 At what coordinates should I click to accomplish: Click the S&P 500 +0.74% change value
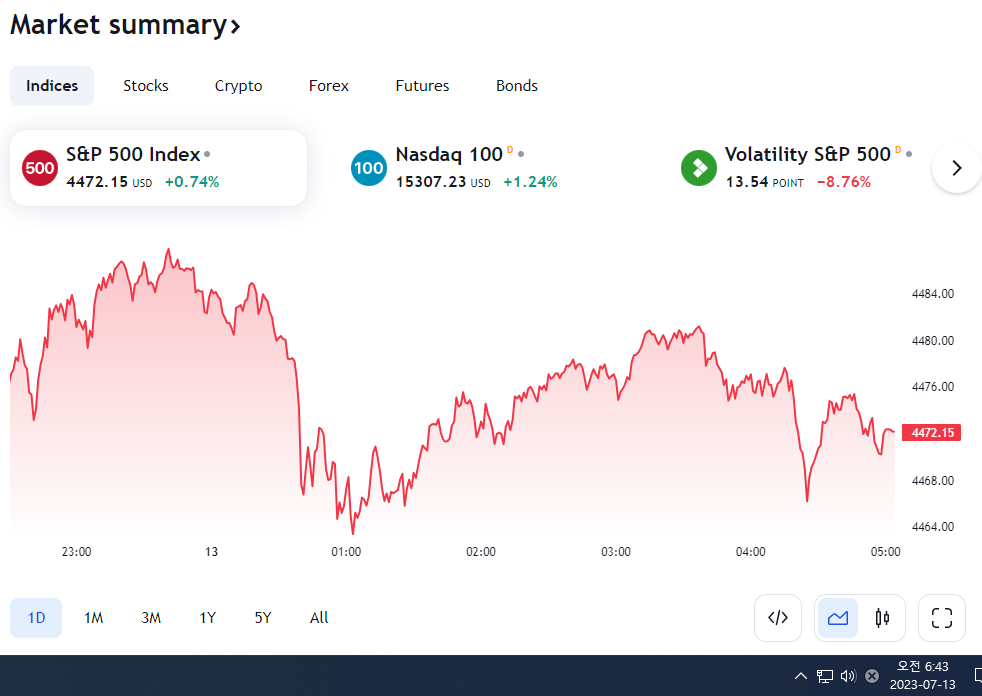192,182
